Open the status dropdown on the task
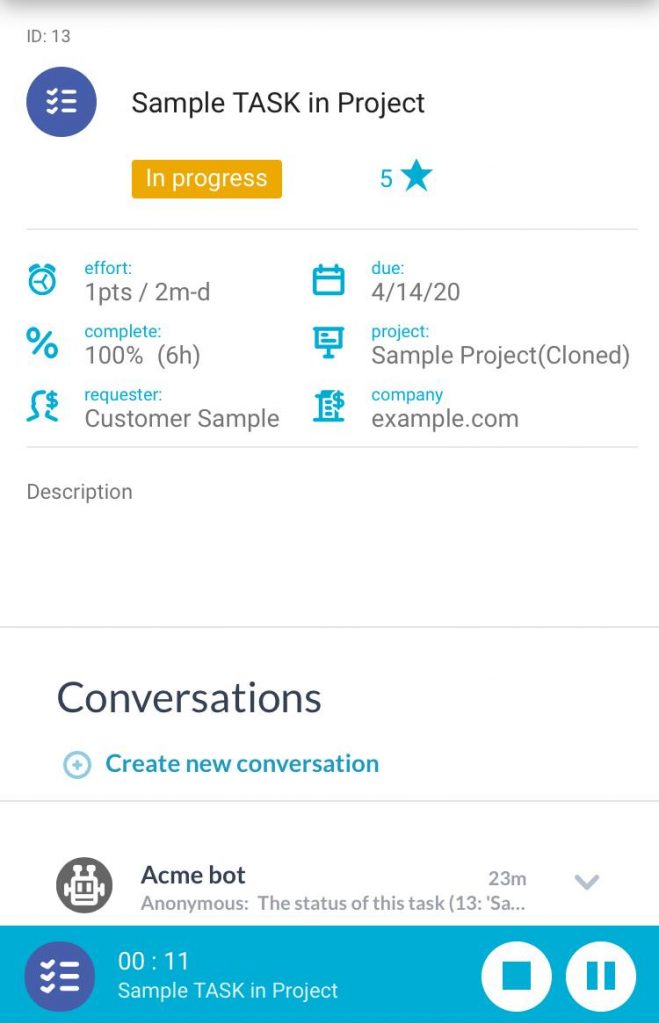 coord(206,179)
